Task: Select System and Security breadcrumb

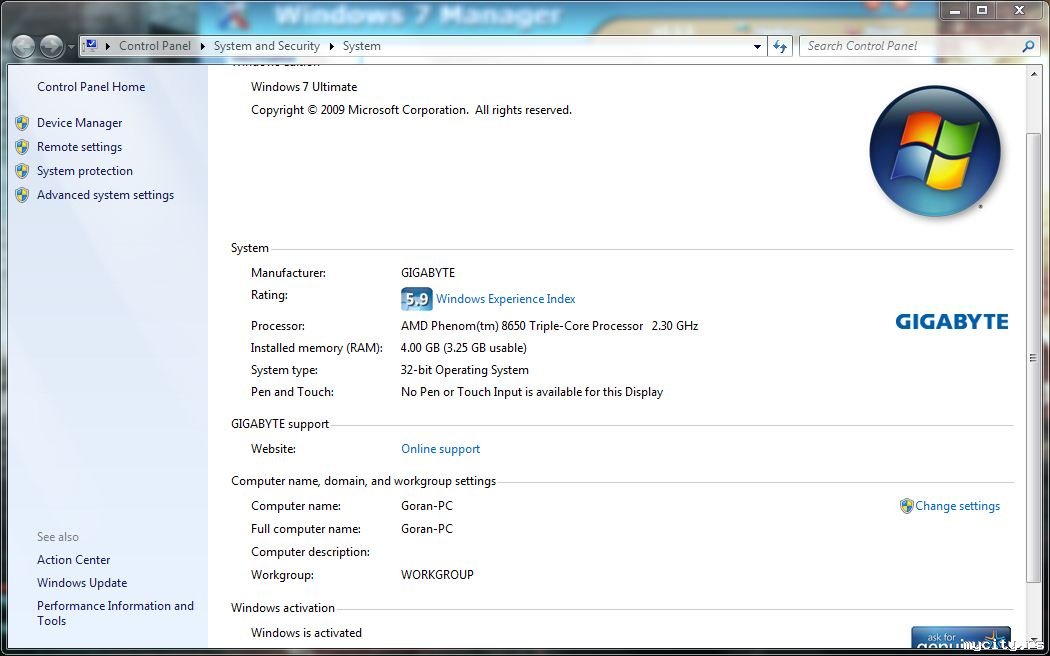Action: pyautogui.click(x=267, y=46)
